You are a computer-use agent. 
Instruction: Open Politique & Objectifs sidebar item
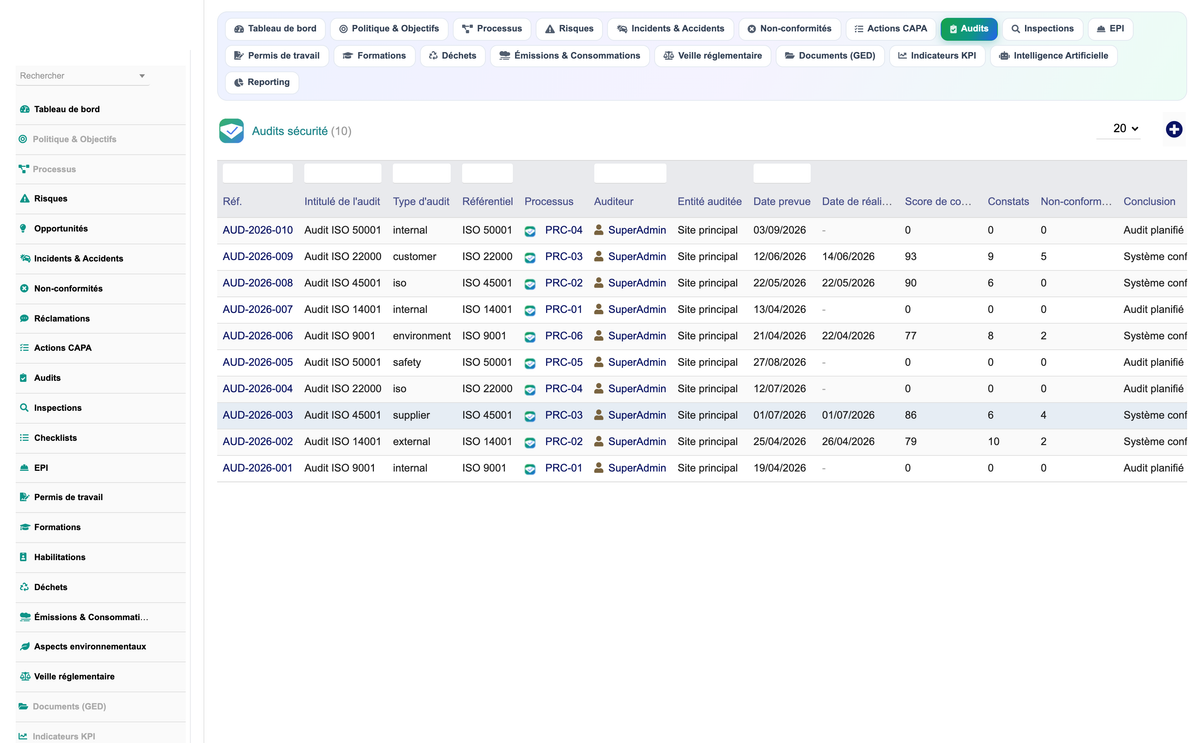101,139
